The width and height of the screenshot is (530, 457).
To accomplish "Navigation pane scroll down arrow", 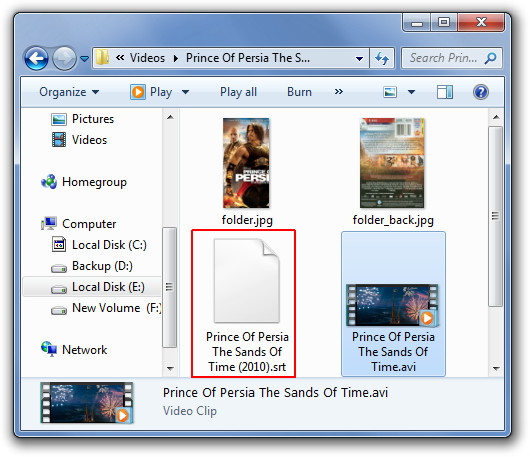I will tap(170, 368).
